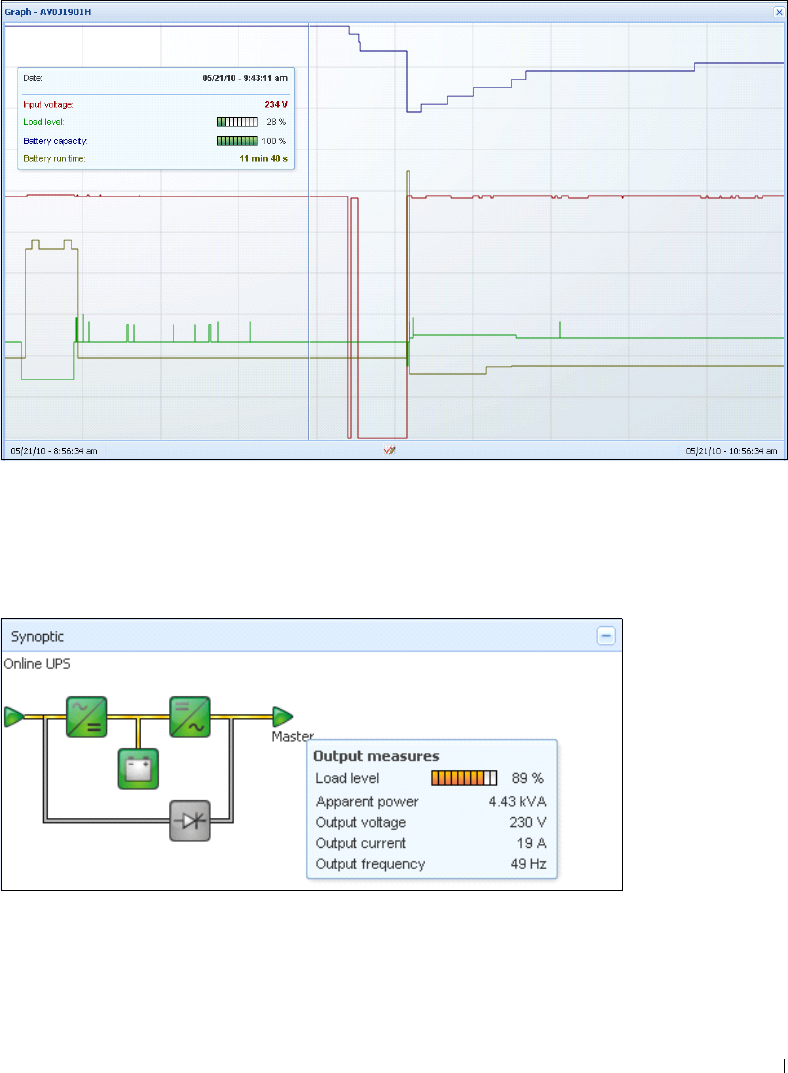Click the 'Output current' label
The width and height of the screenshot is (788, 1073).
[x=360, y=843]
